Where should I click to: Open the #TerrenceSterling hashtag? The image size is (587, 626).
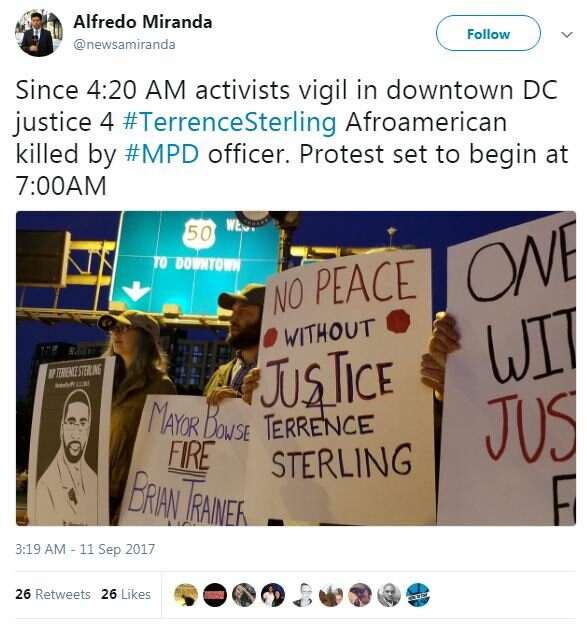(x=230, y=122)
